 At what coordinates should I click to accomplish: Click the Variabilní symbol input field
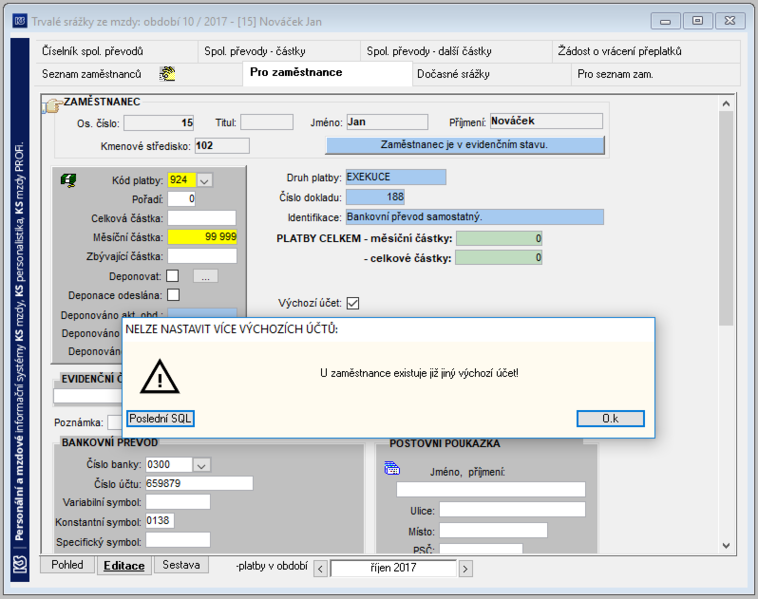178,502
